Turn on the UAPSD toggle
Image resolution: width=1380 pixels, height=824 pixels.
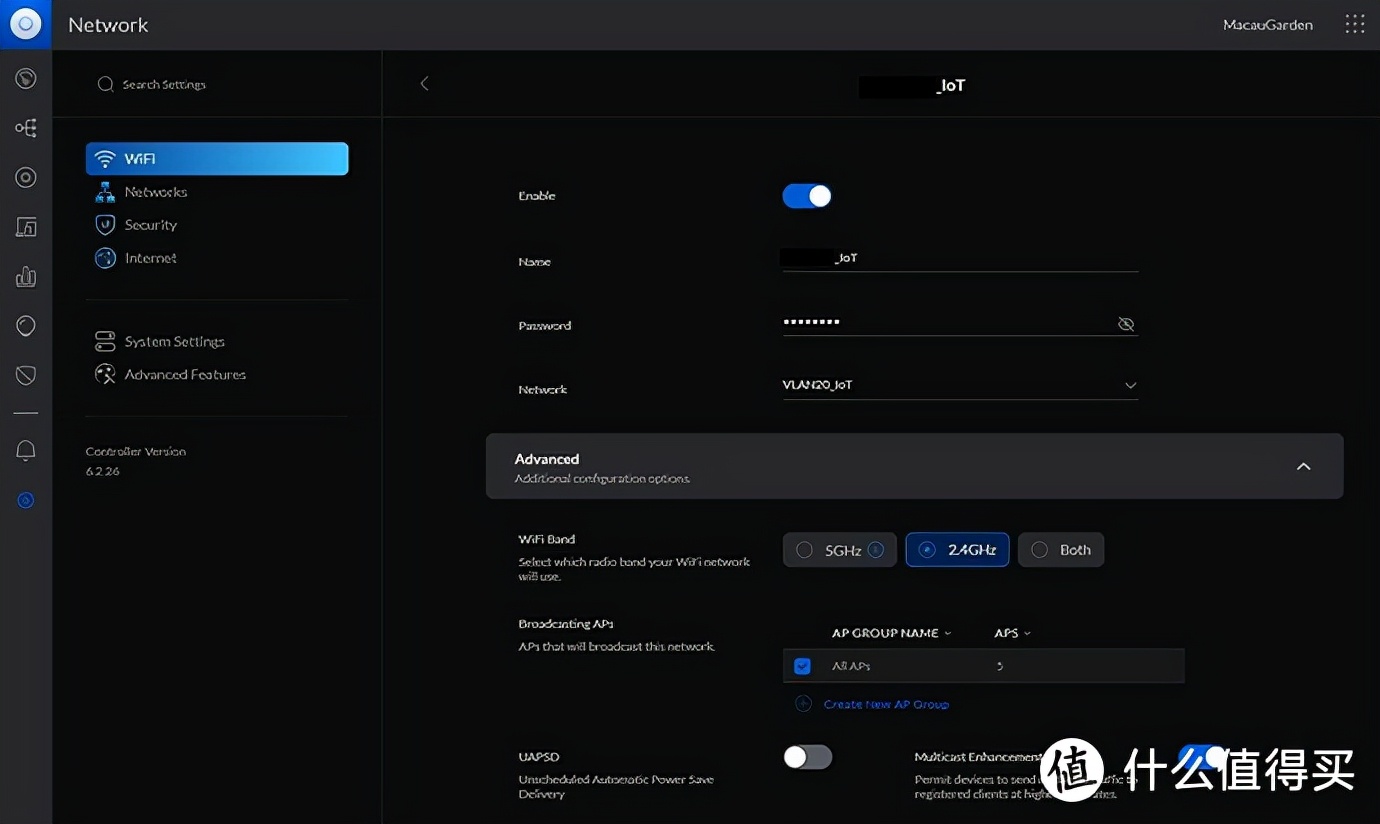click(x=807, y=757)
